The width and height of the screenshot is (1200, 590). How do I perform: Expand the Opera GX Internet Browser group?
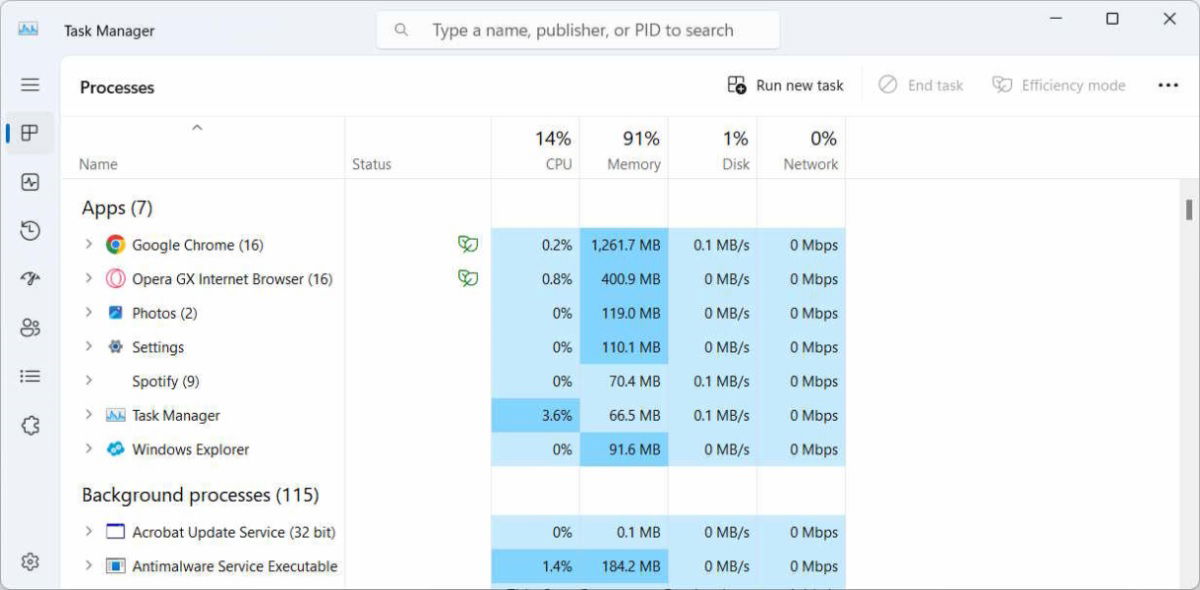(88, 278)
